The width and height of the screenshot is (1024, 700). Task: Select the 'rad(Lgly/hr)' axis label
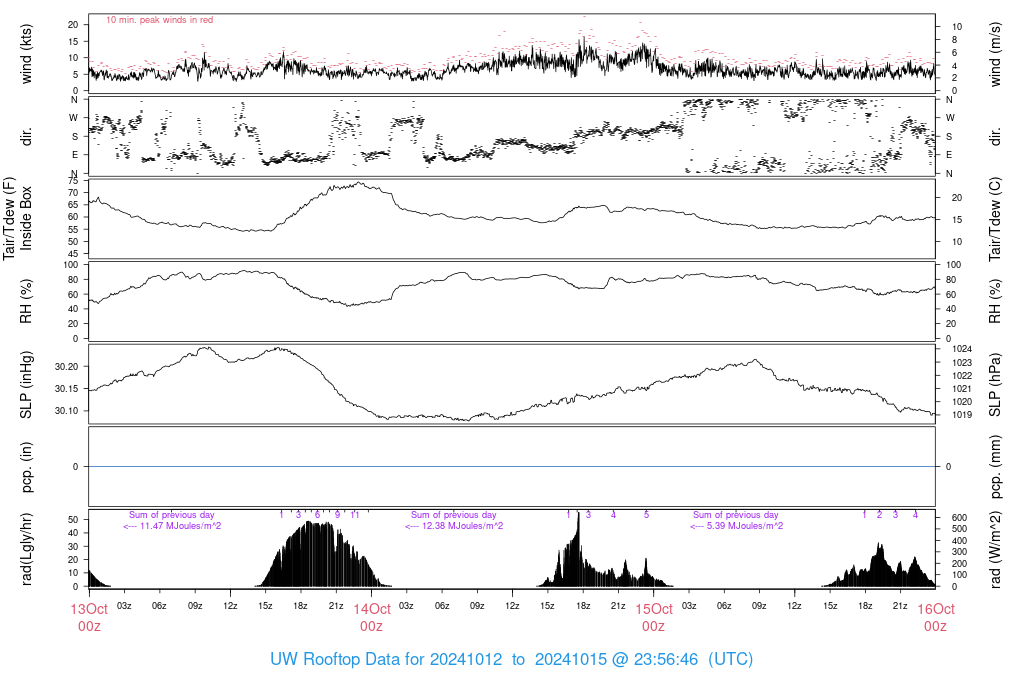point(26,549)
